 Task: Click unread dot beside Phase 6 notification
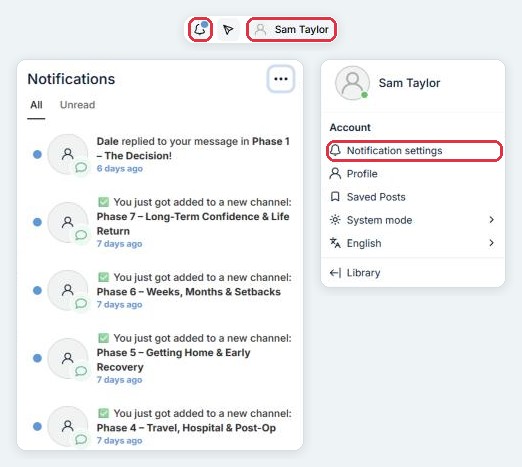pos(37,290)
